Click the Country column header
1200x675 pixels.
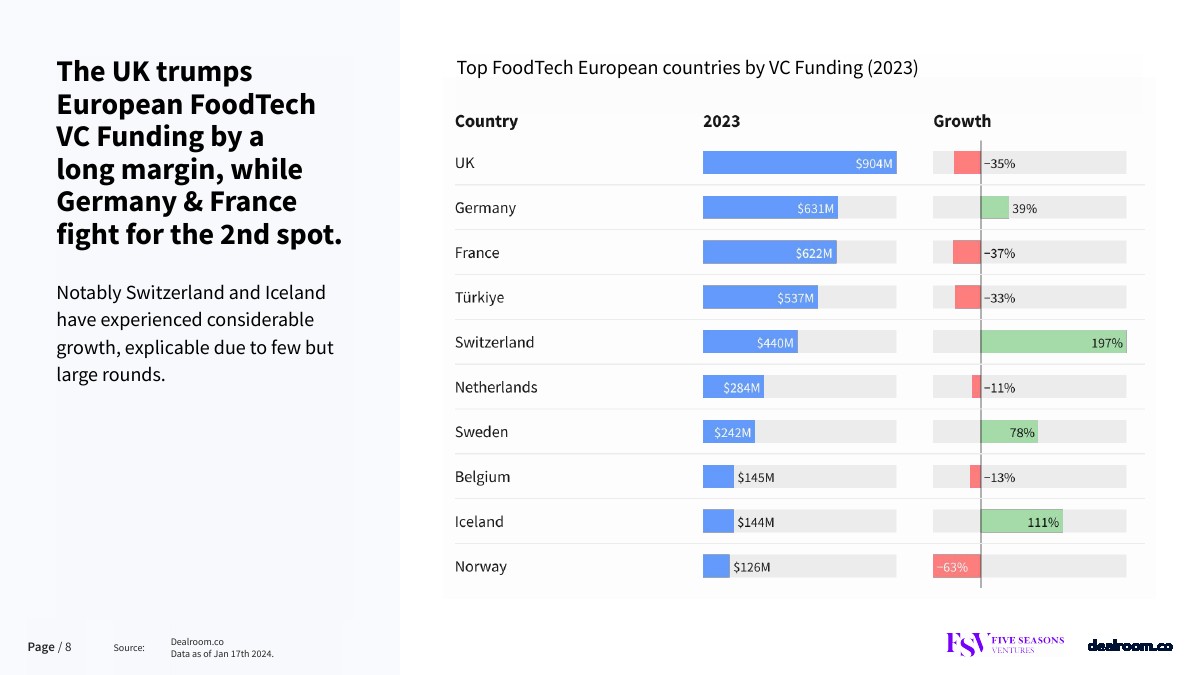pyautogui.click(x=486, y=121)
